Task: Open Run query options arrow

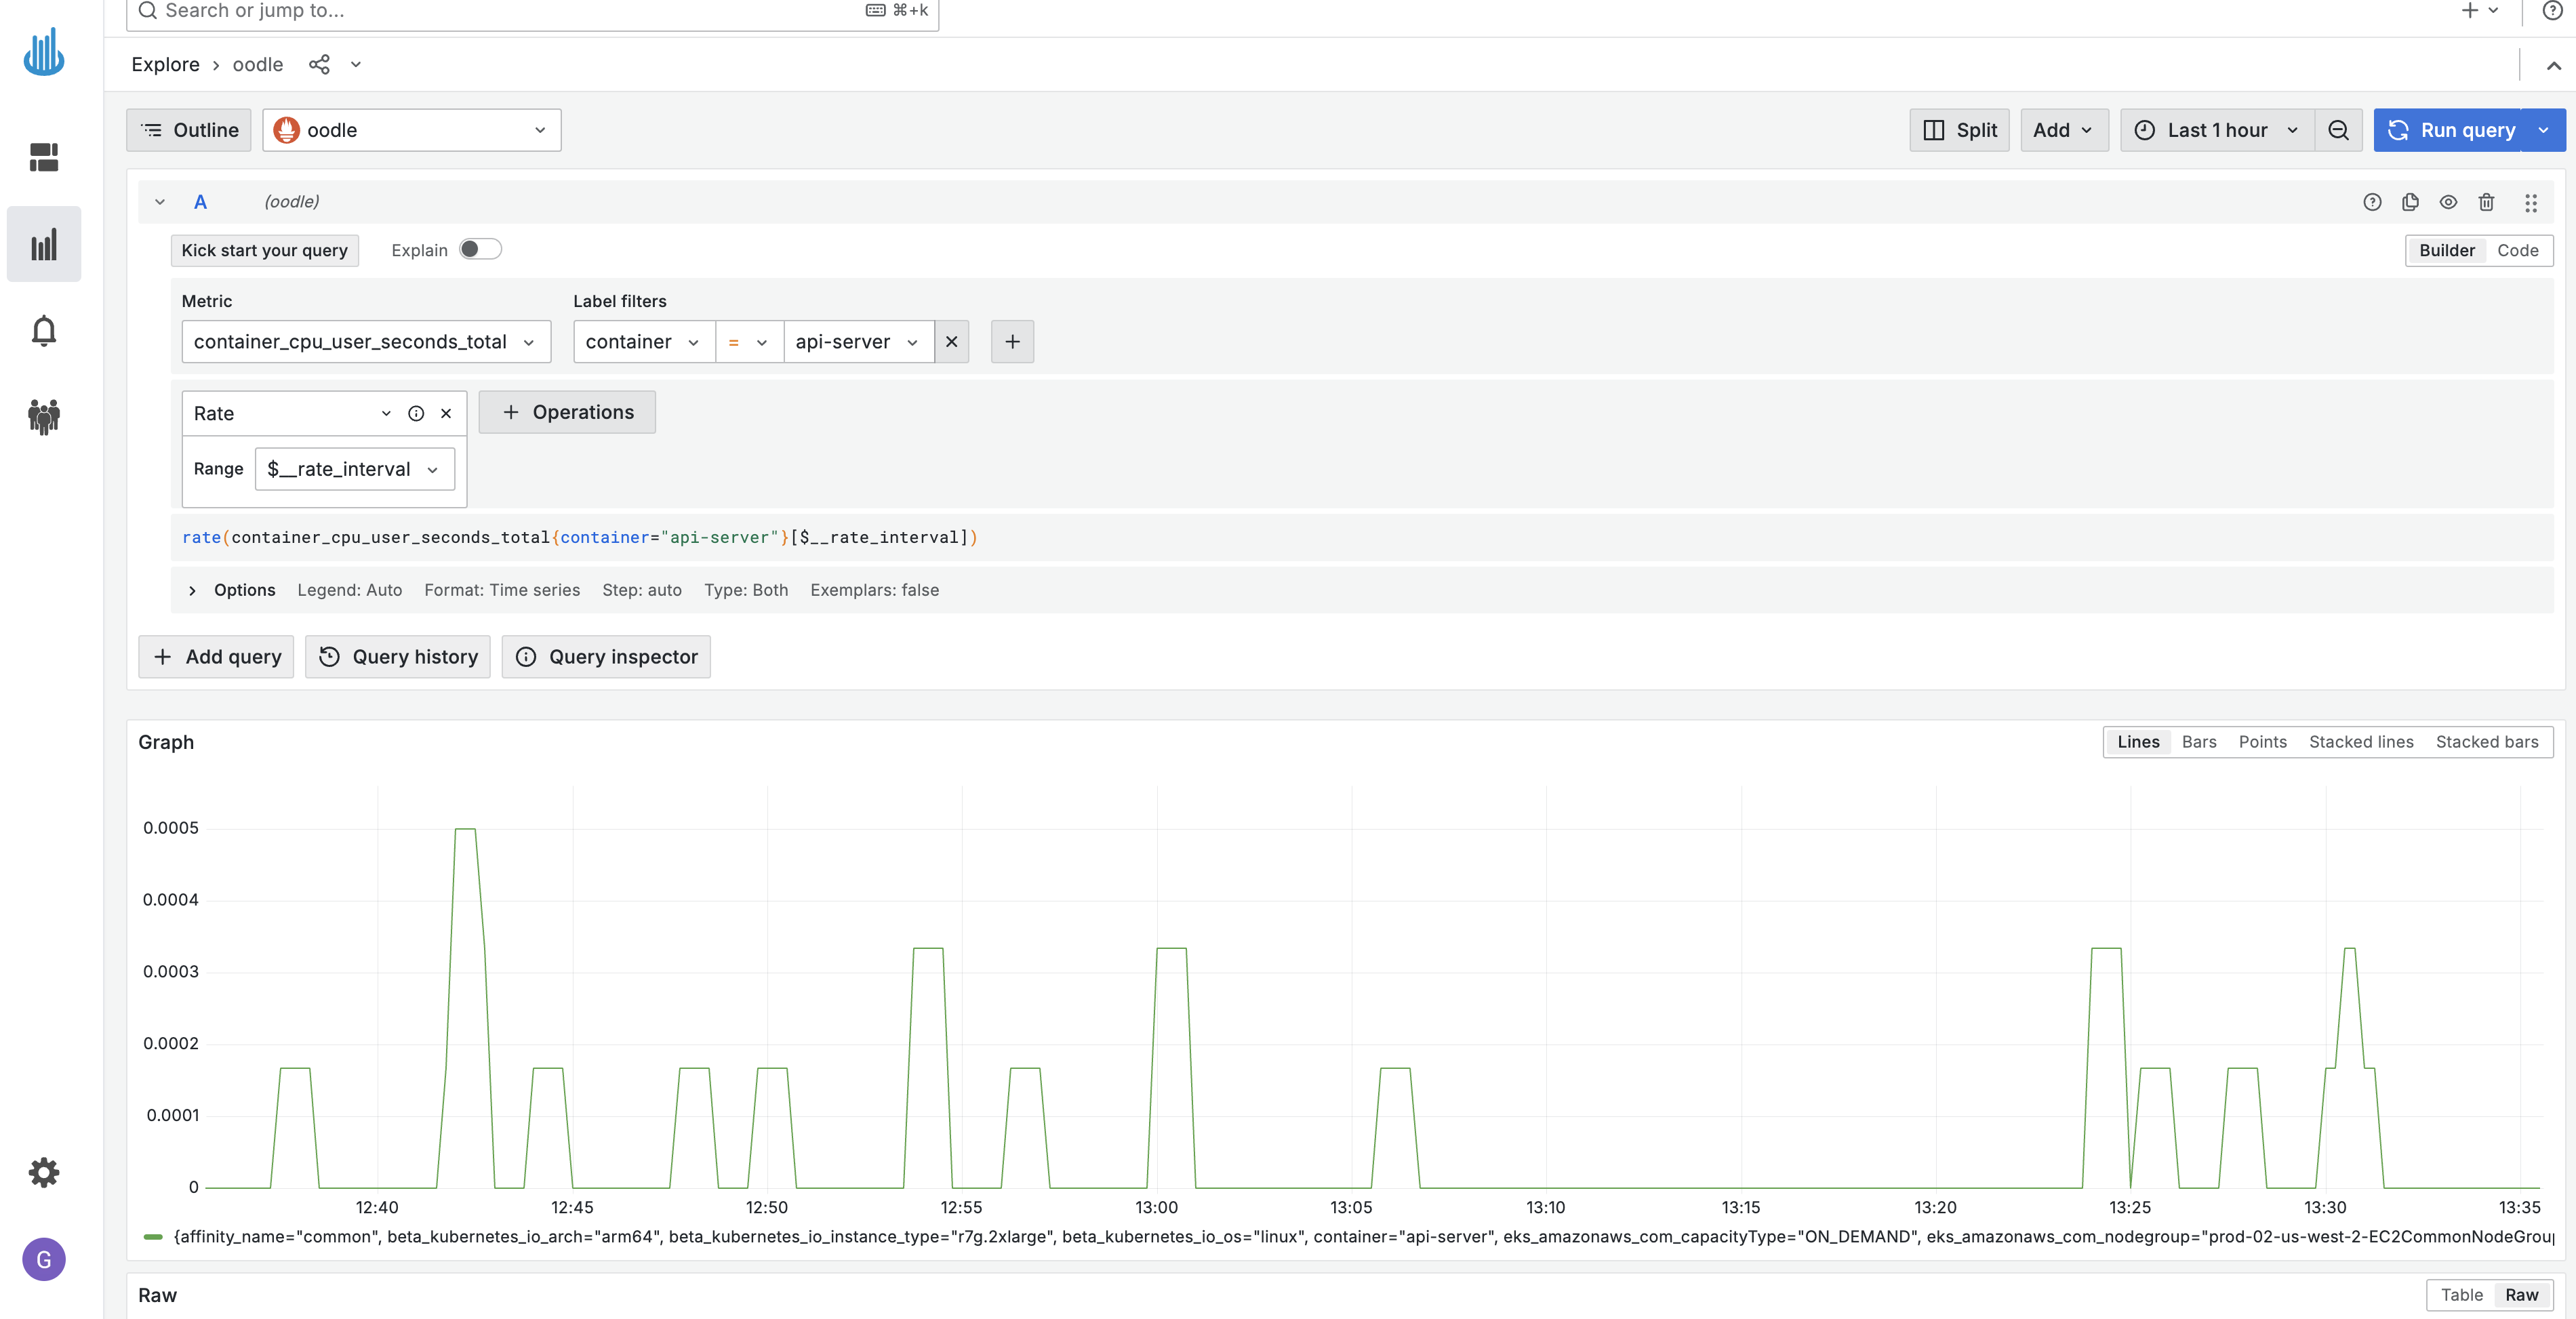Action: [2543, 130]
